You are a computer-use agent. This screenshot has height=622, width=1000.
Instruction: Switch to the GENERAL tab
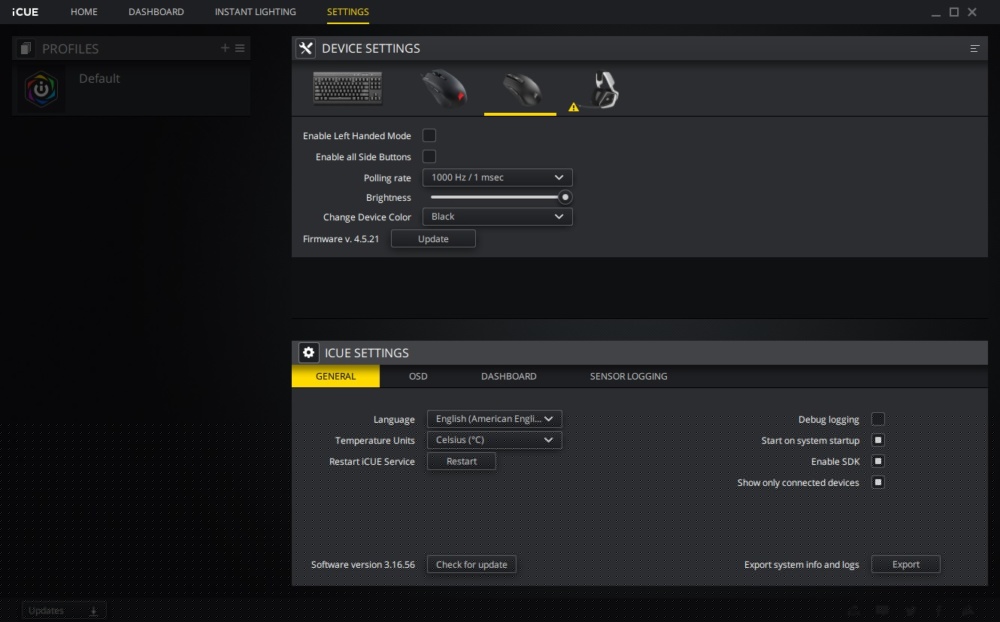pyautogui.click(x=335, y=376)
